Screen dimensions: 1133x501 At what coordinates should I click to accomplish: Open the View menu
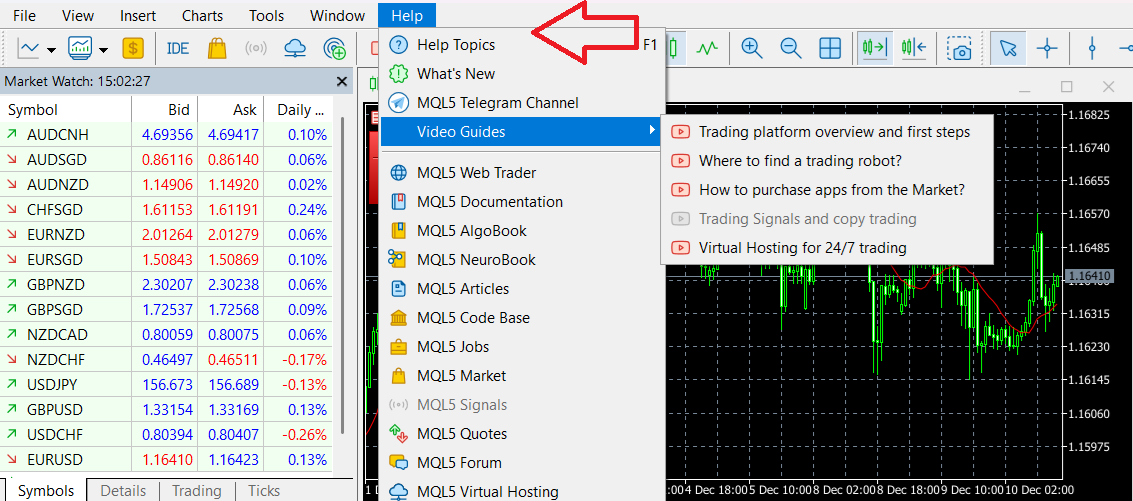click(78, 15)
